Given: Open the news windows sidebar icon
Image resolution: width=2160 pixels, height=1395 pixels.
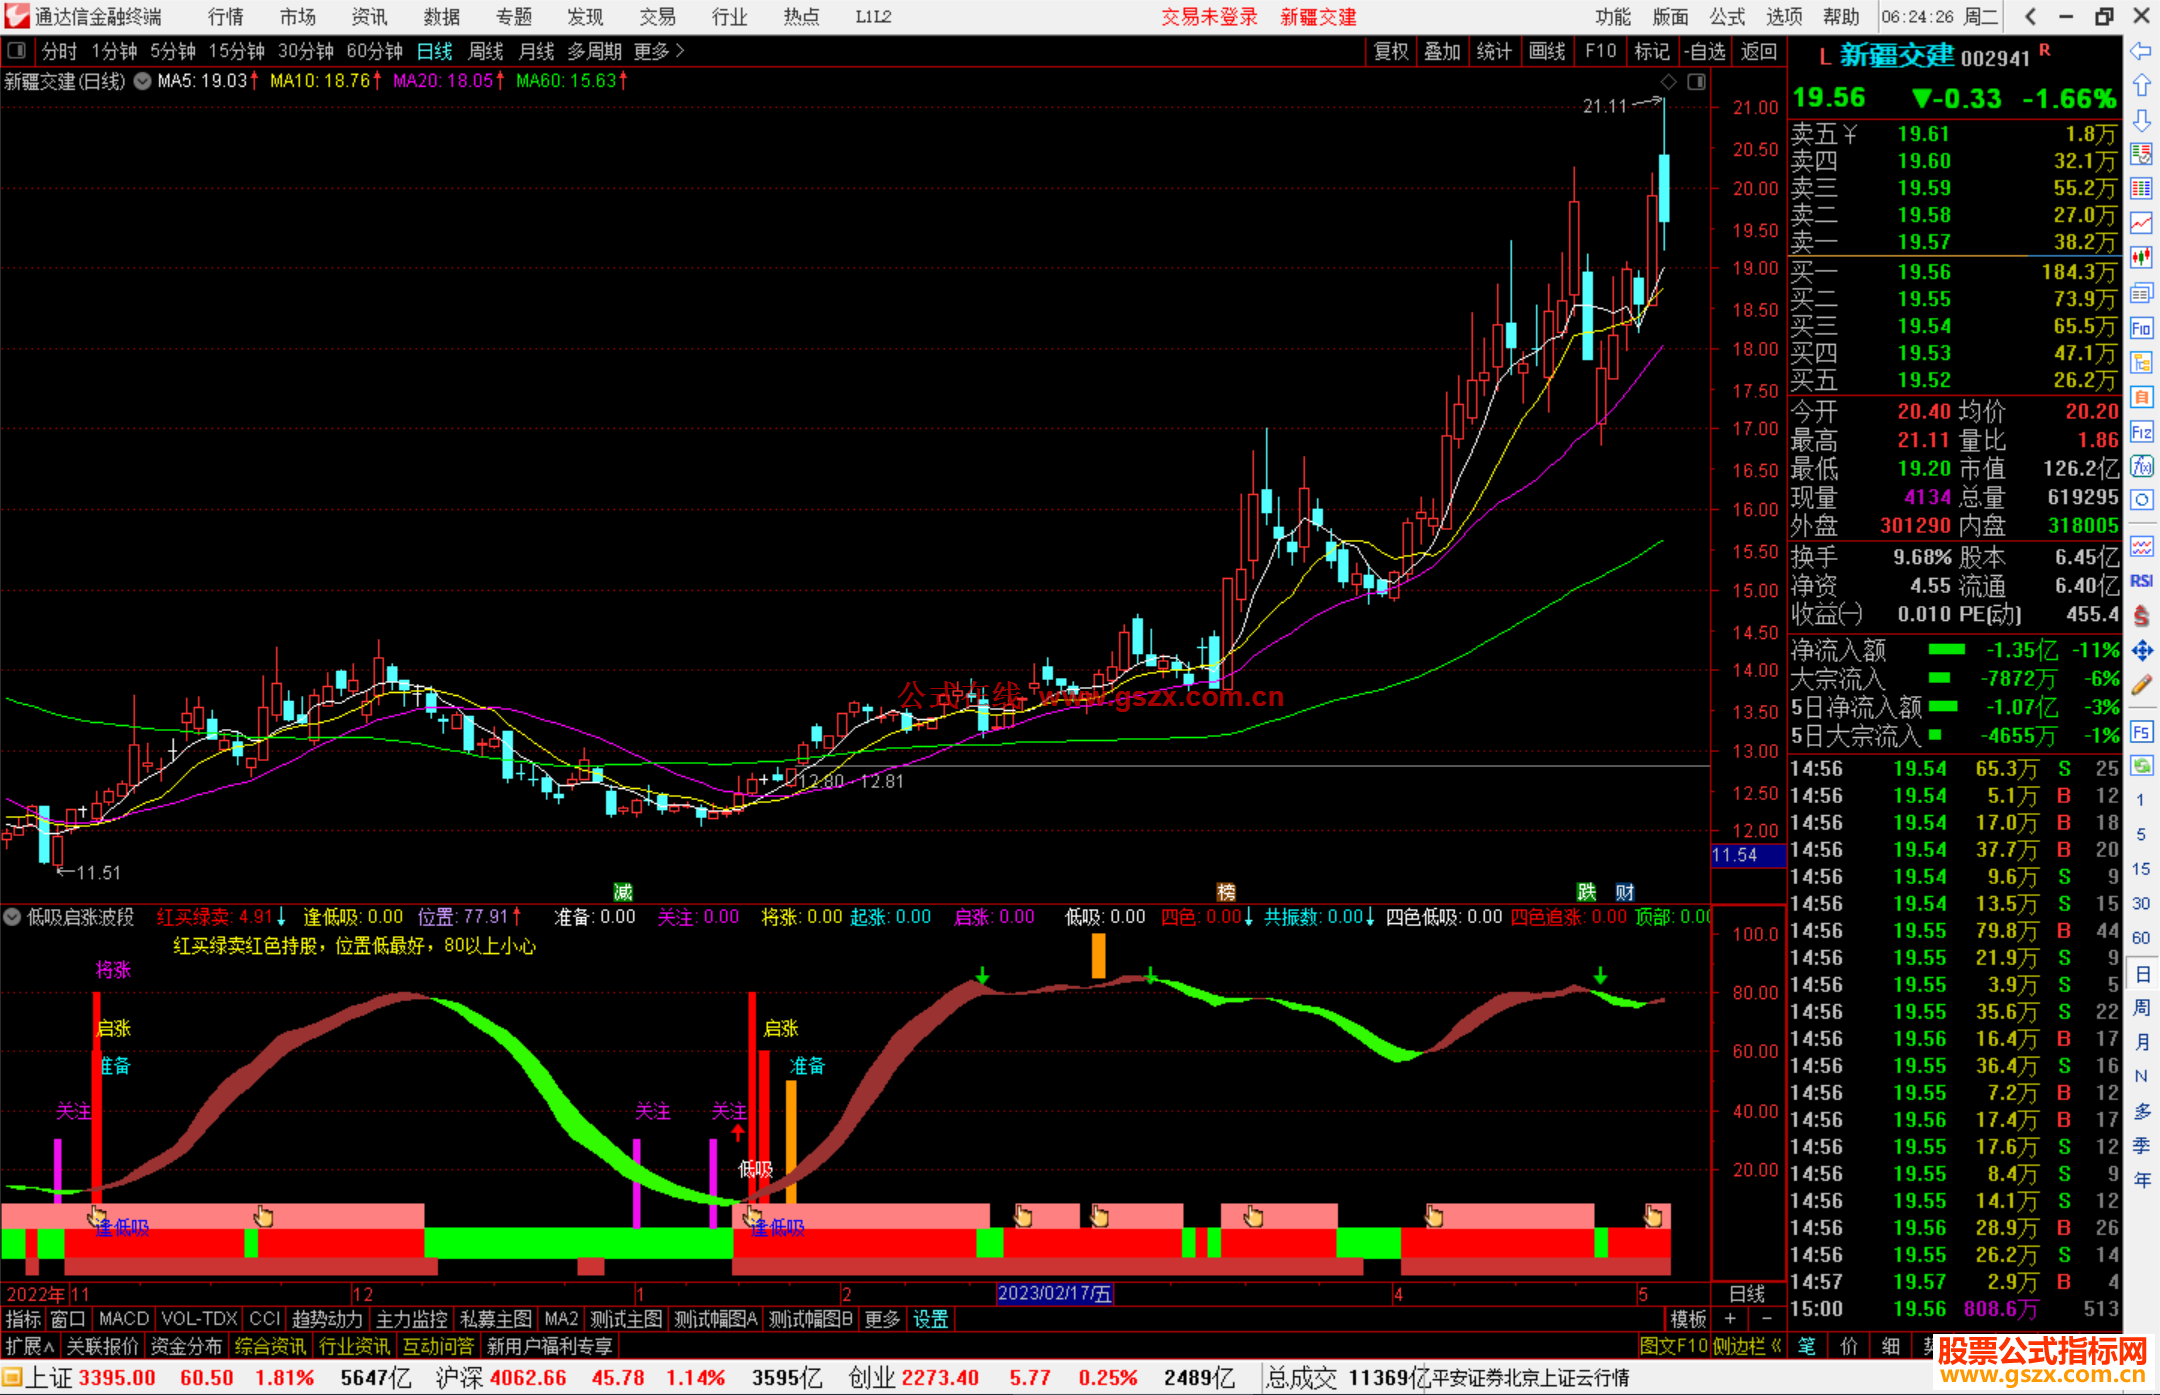Looking at the screenshot, I should 2141,293.
